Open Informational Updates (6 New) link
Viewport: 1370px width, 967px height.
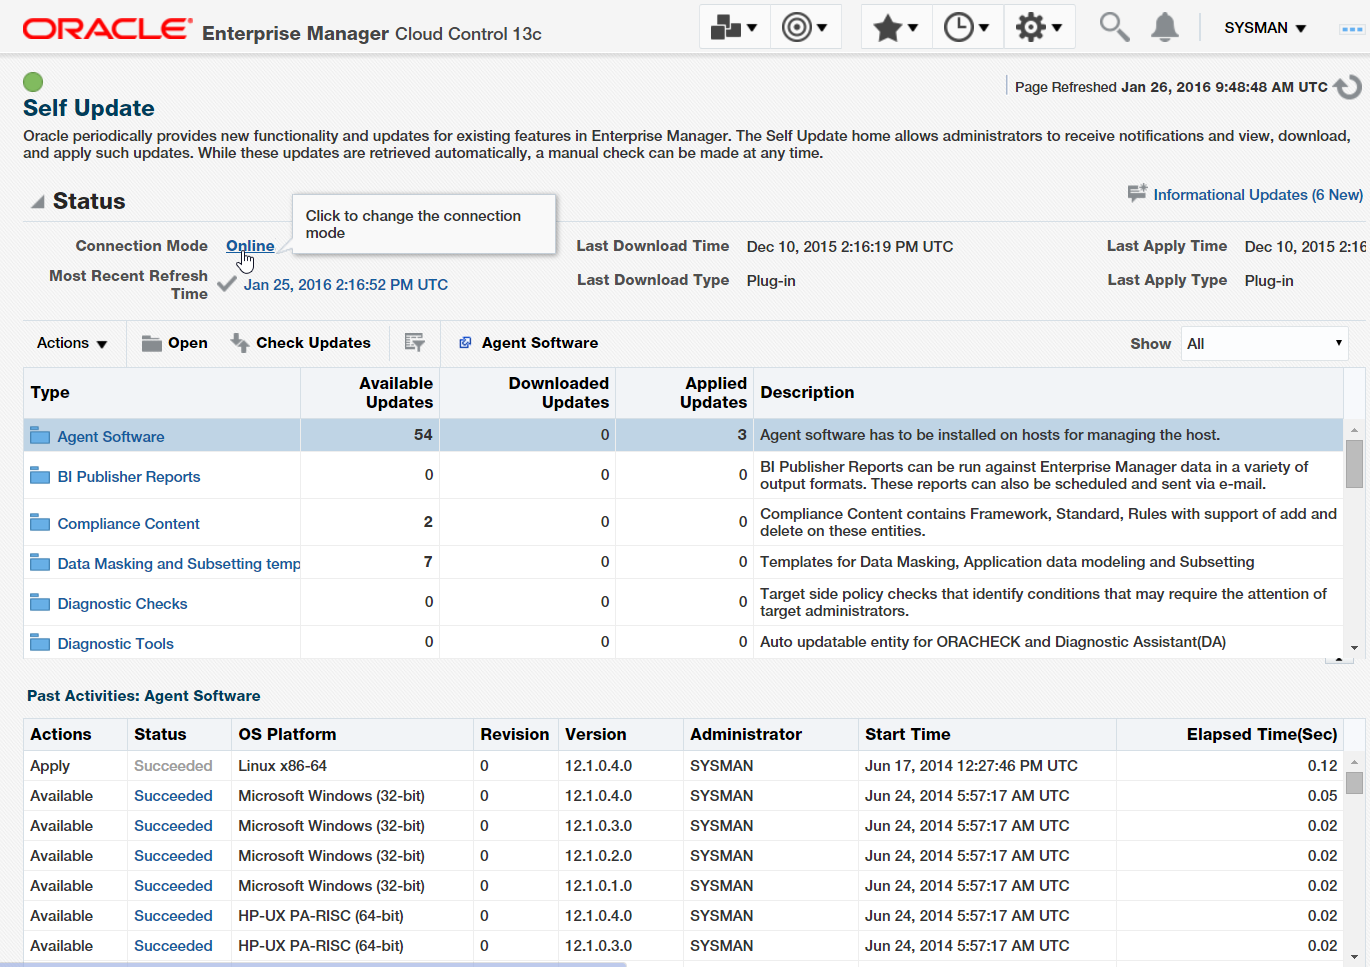point(1258,195)
